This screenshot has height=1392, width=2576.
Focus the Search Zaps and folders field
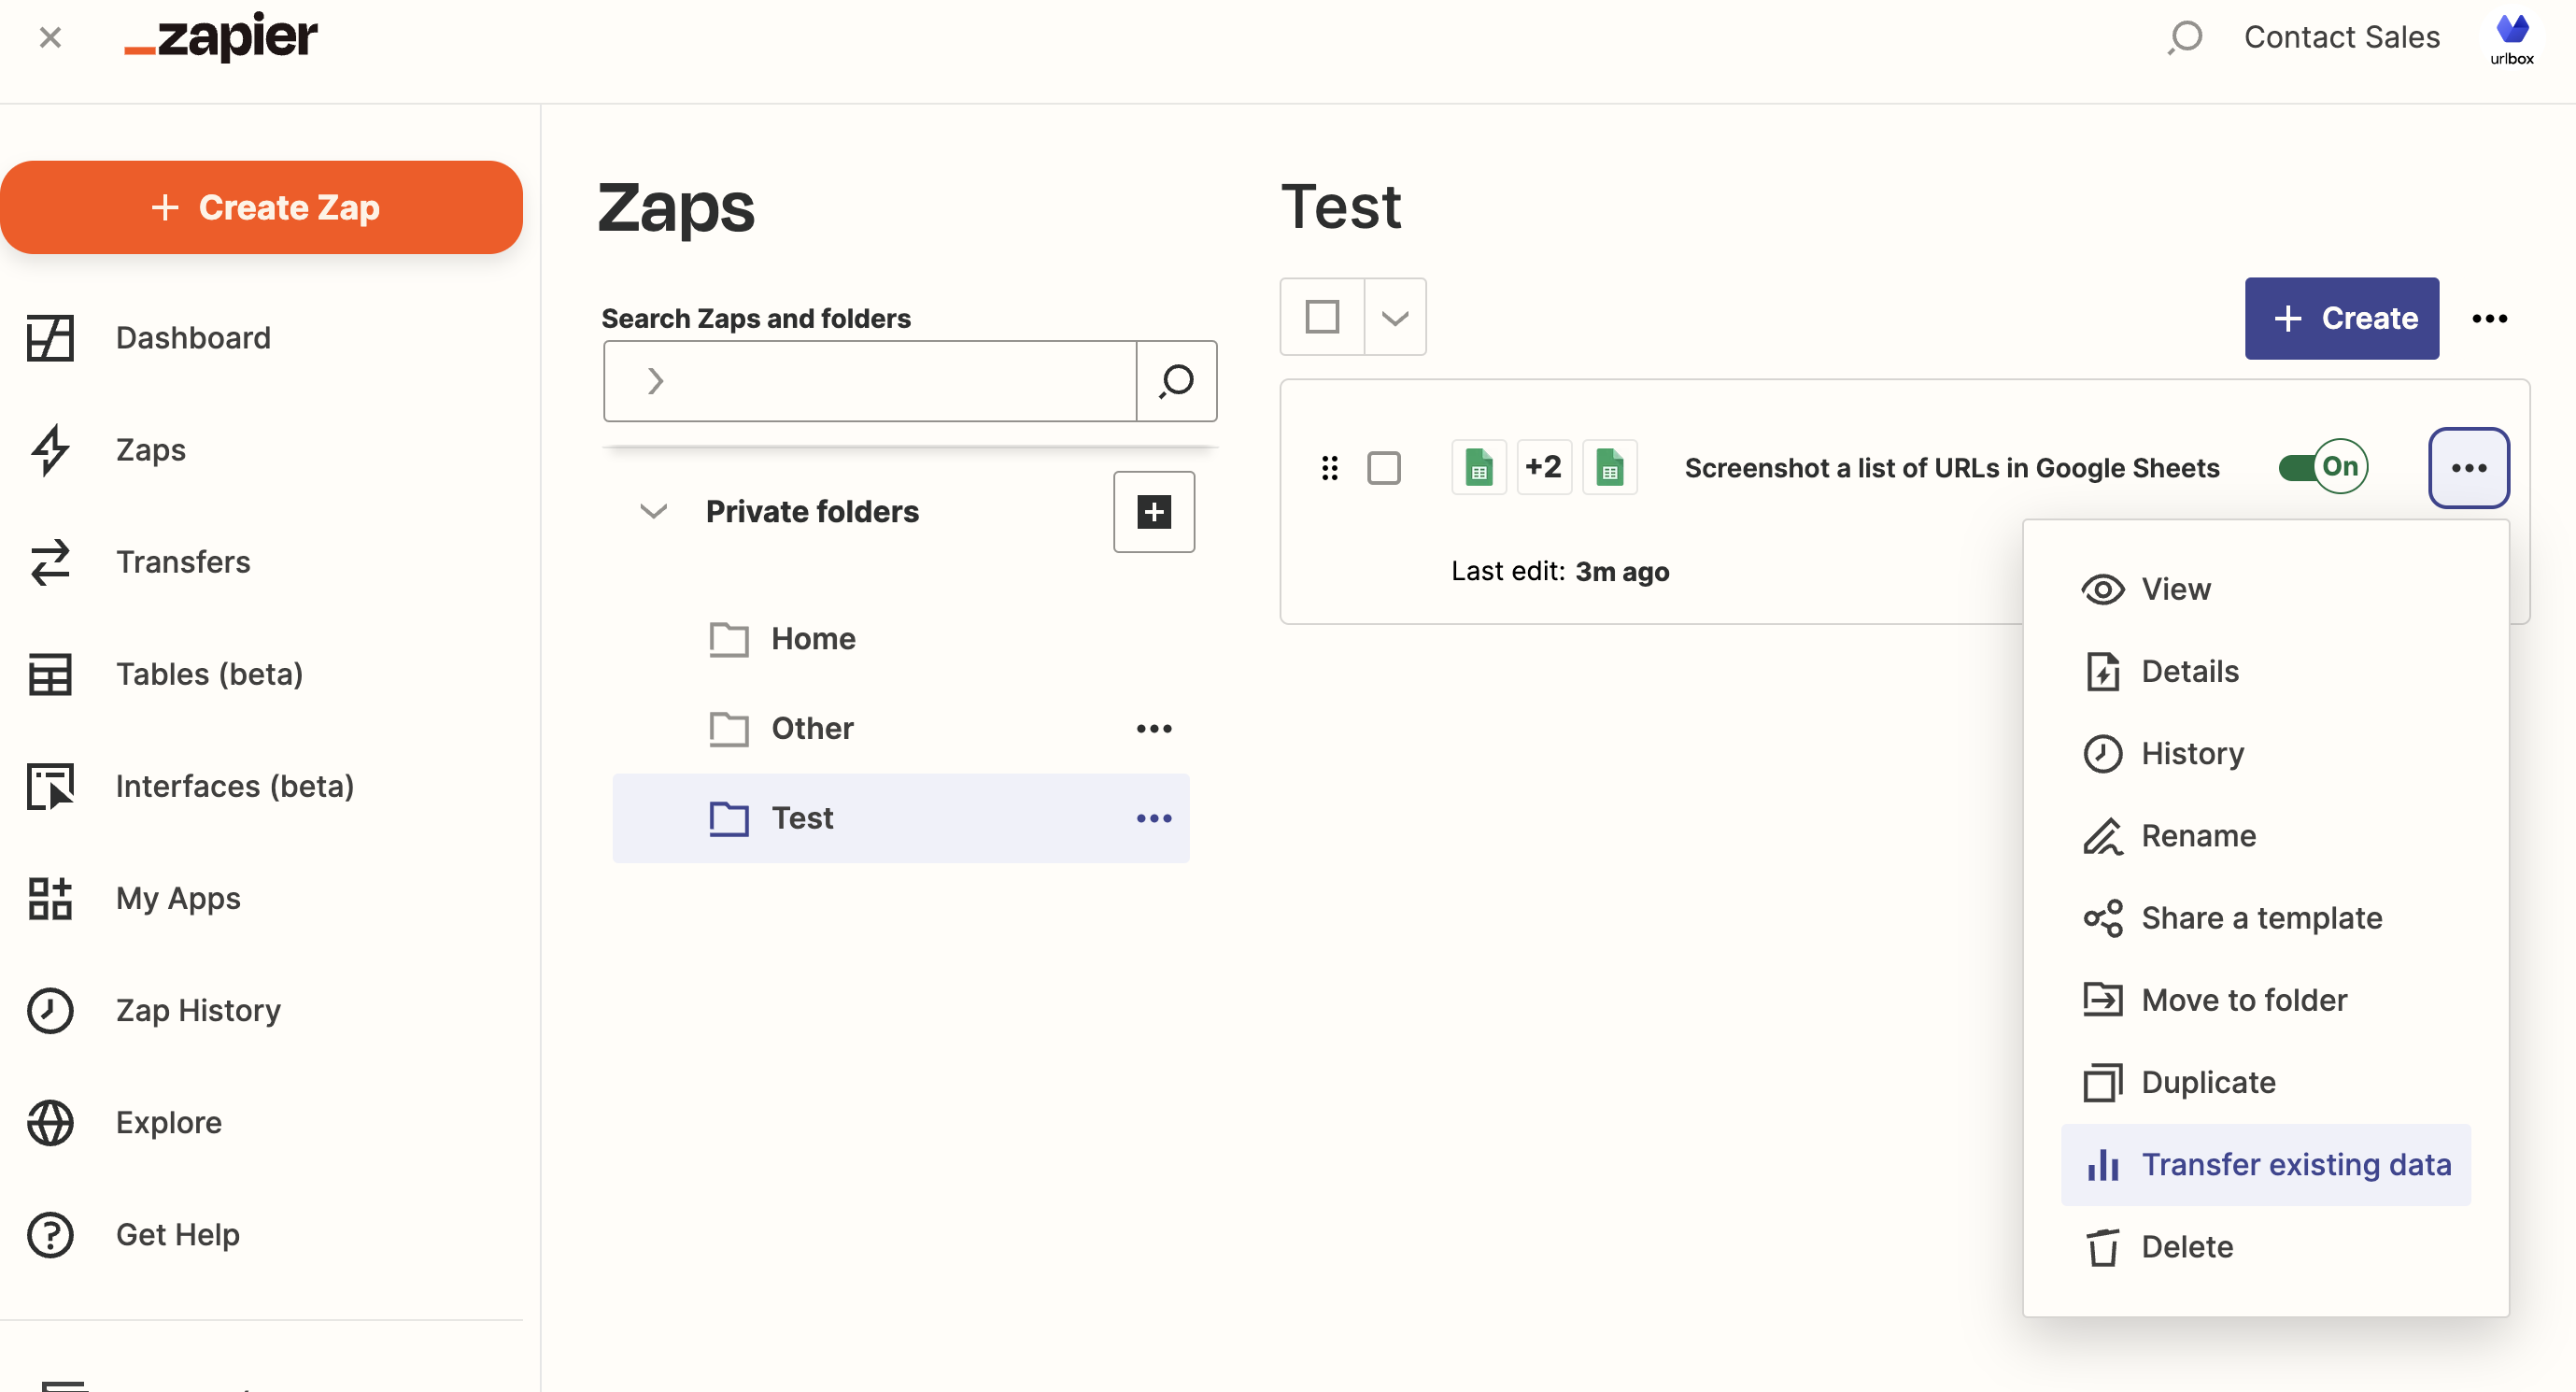click(x=870, y=381)
